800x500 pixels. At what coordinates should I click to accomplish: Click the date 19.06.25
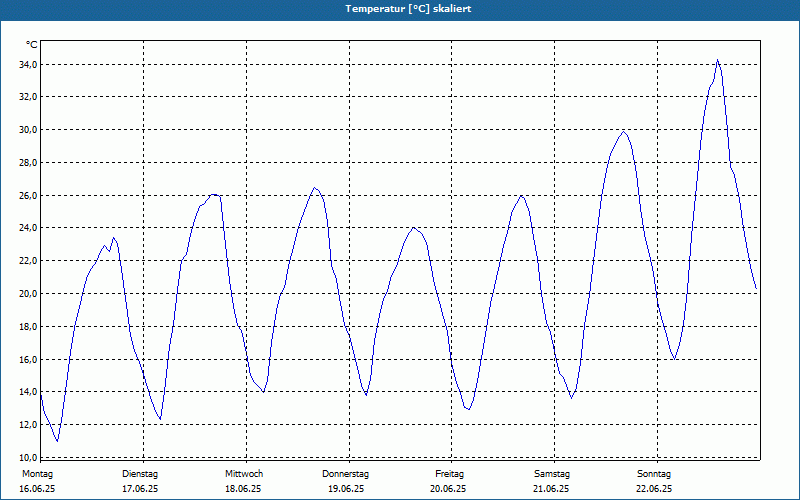346,489
